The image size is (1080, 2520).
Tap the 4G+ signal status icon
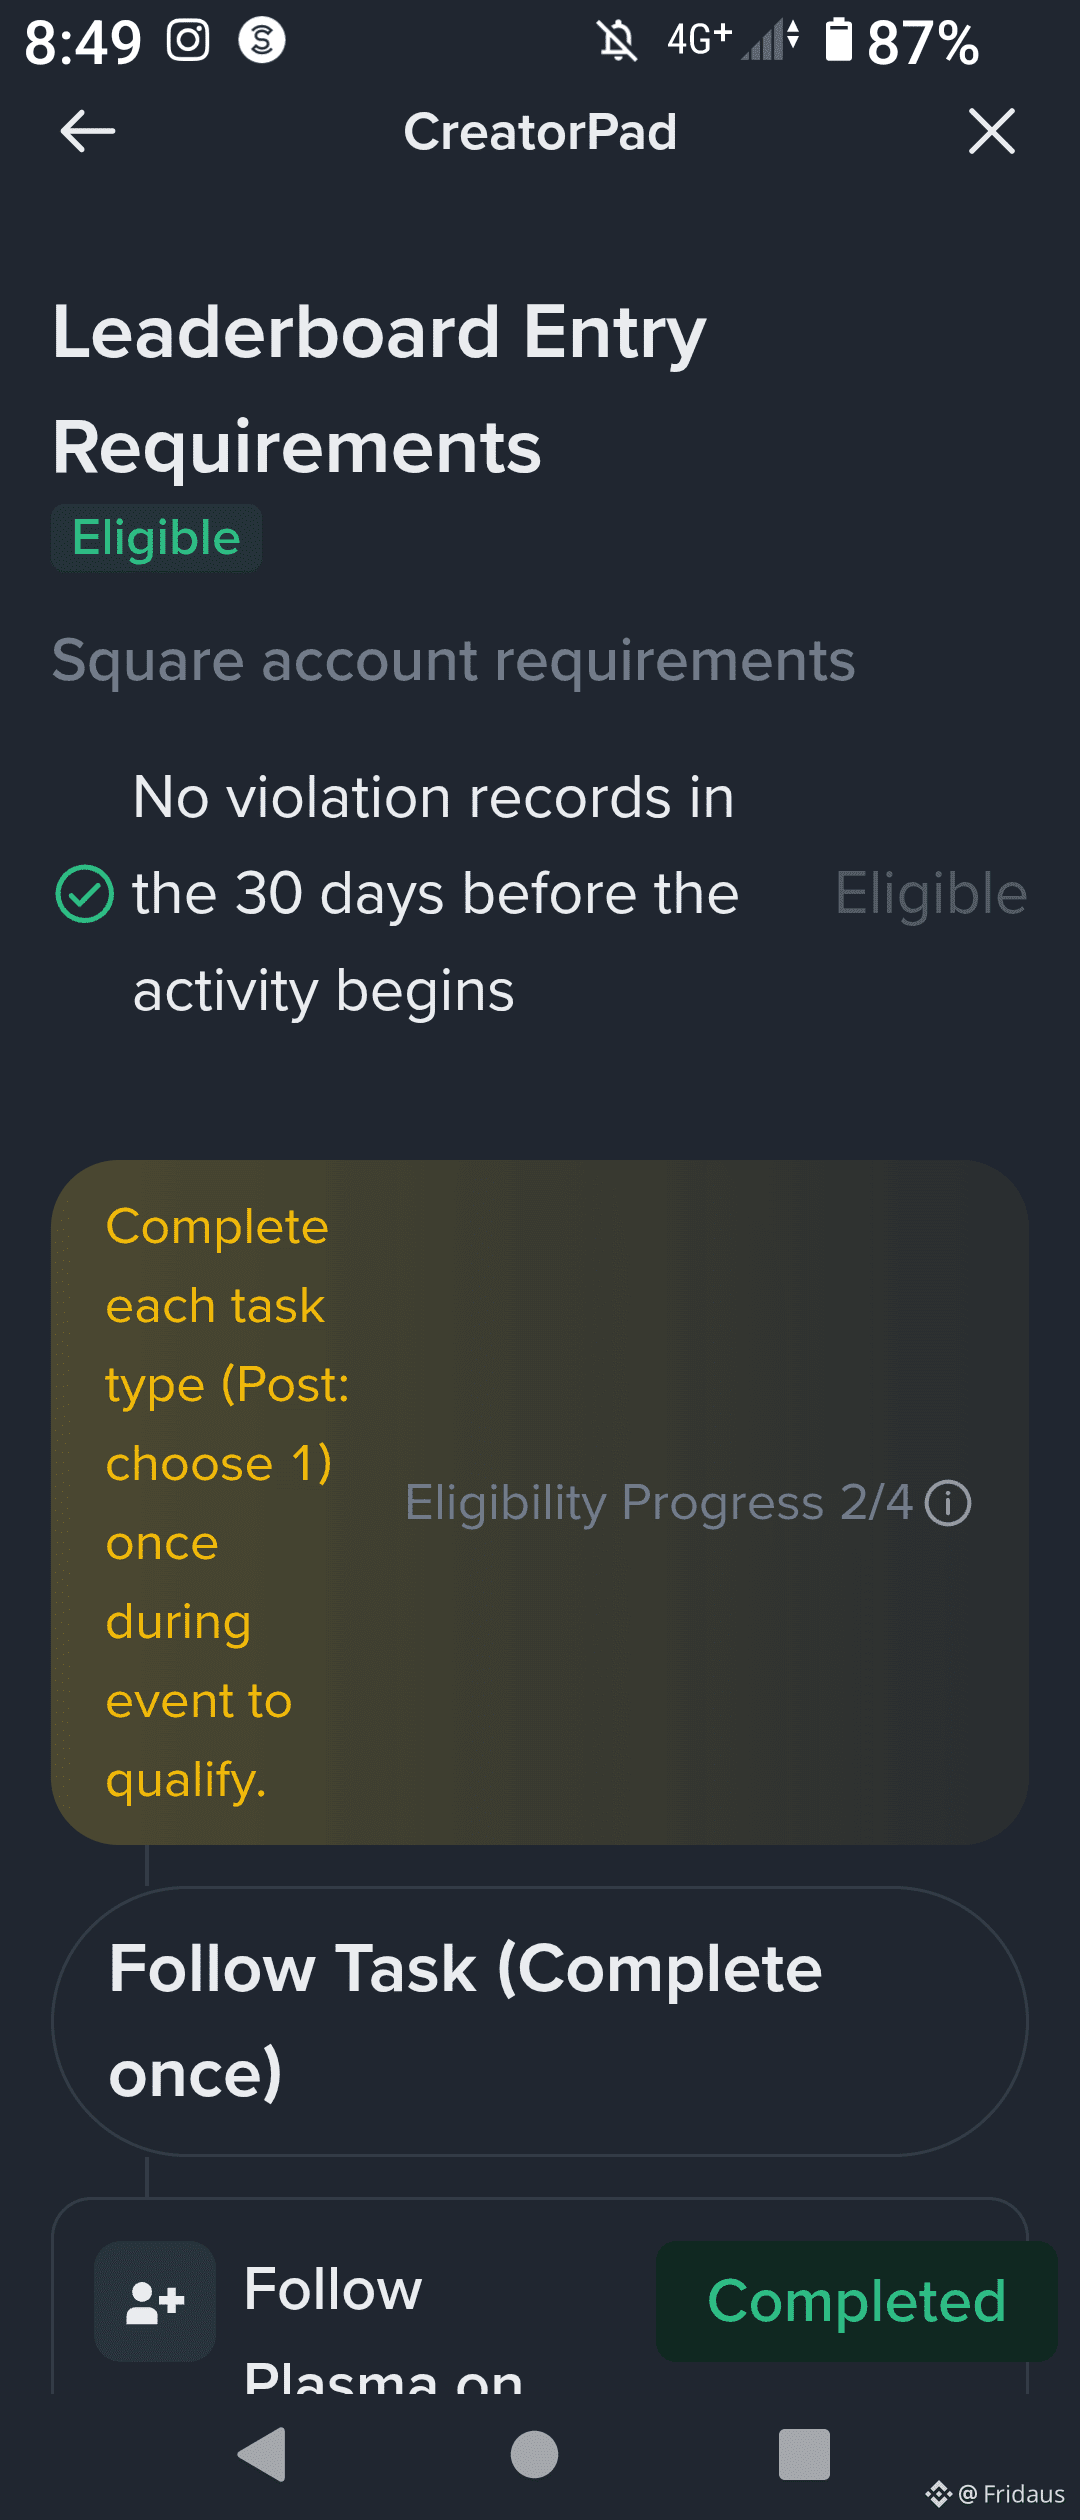point(733,41)
